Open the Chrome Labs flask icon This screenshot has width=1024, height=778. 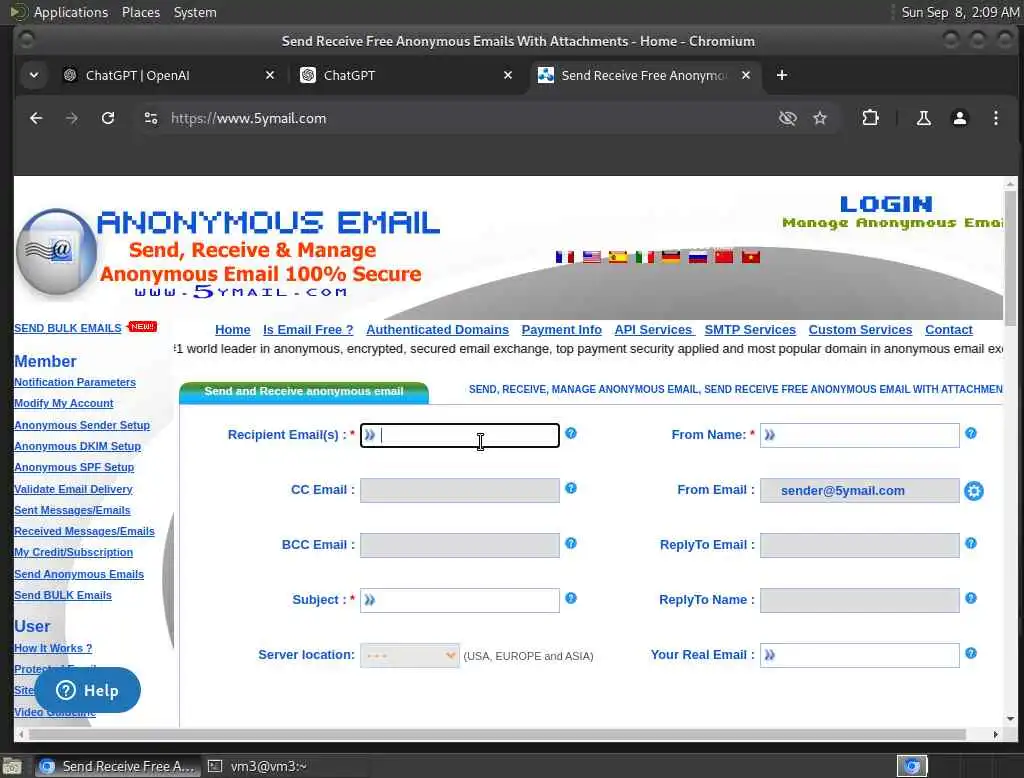coord(923,118)
